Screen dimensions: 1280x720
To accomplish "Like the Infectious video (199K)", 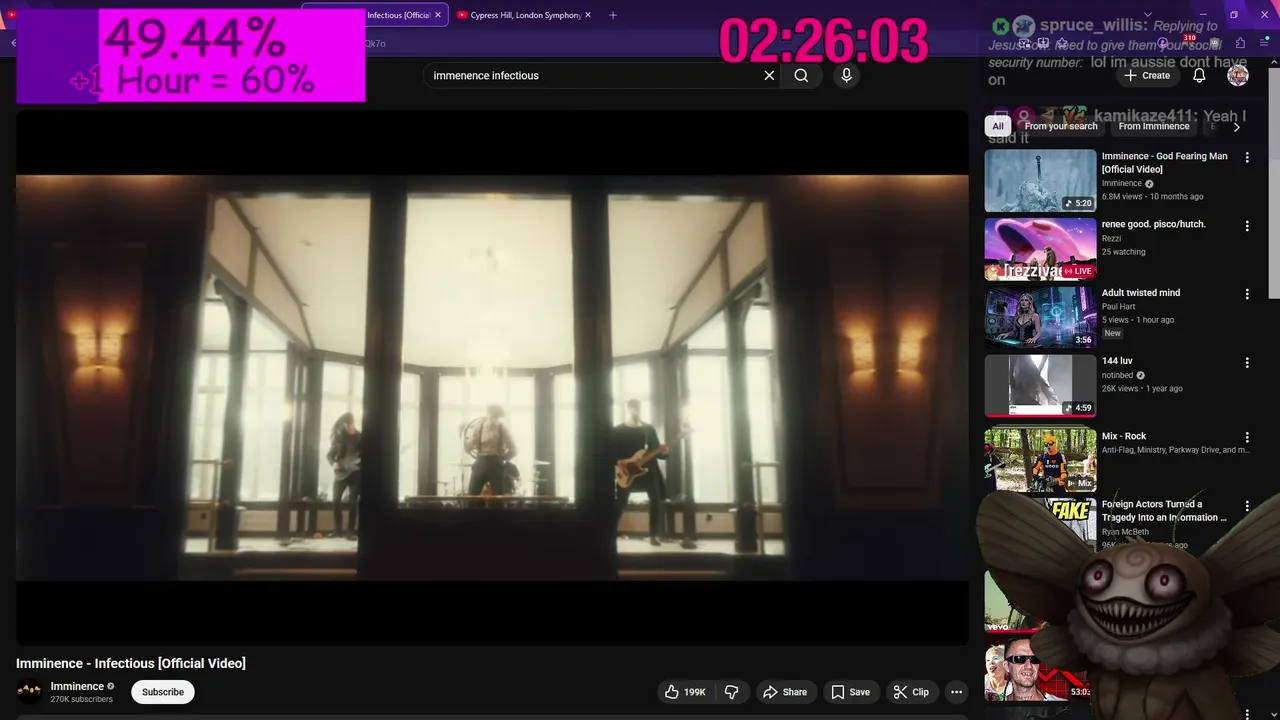I will click(x=686, y=692).
